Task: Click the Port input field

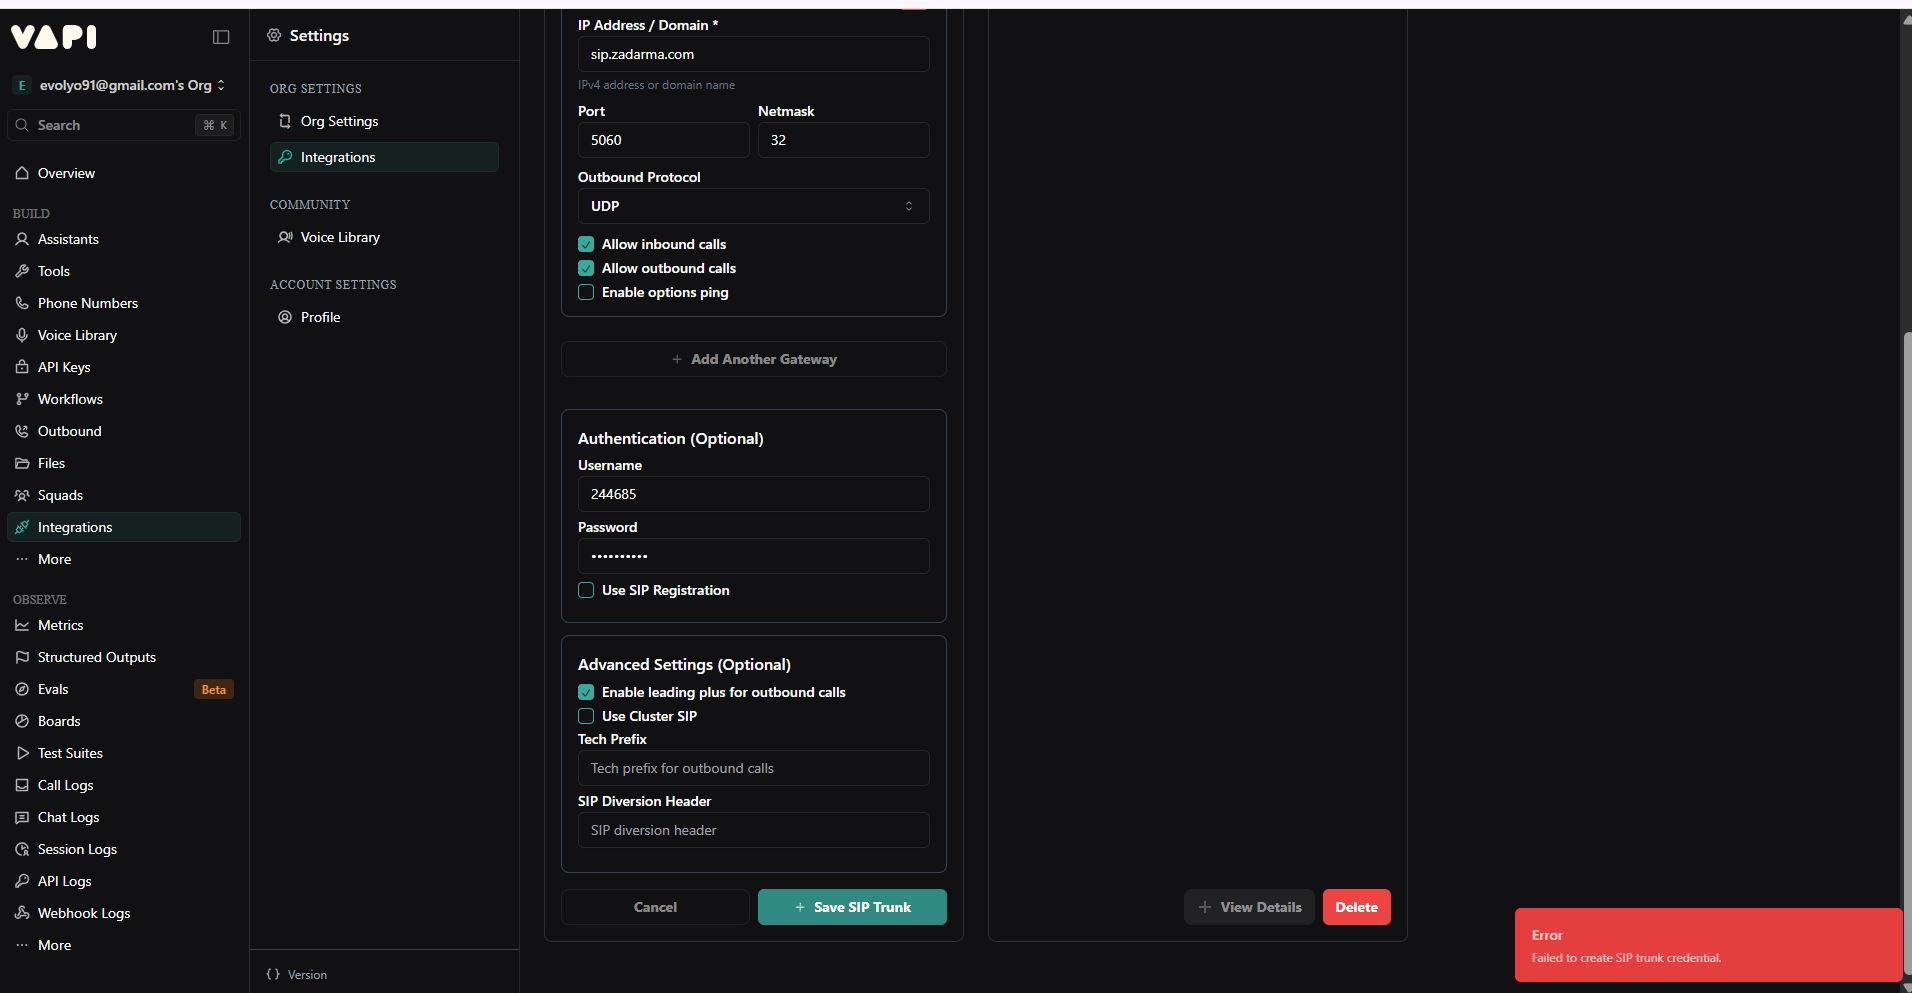Action: 664,140
